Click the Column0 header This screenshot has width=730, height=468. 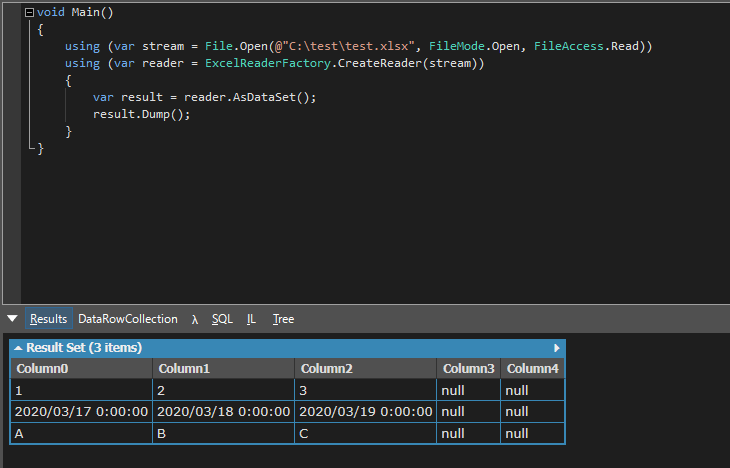click(x=81, y=368)
